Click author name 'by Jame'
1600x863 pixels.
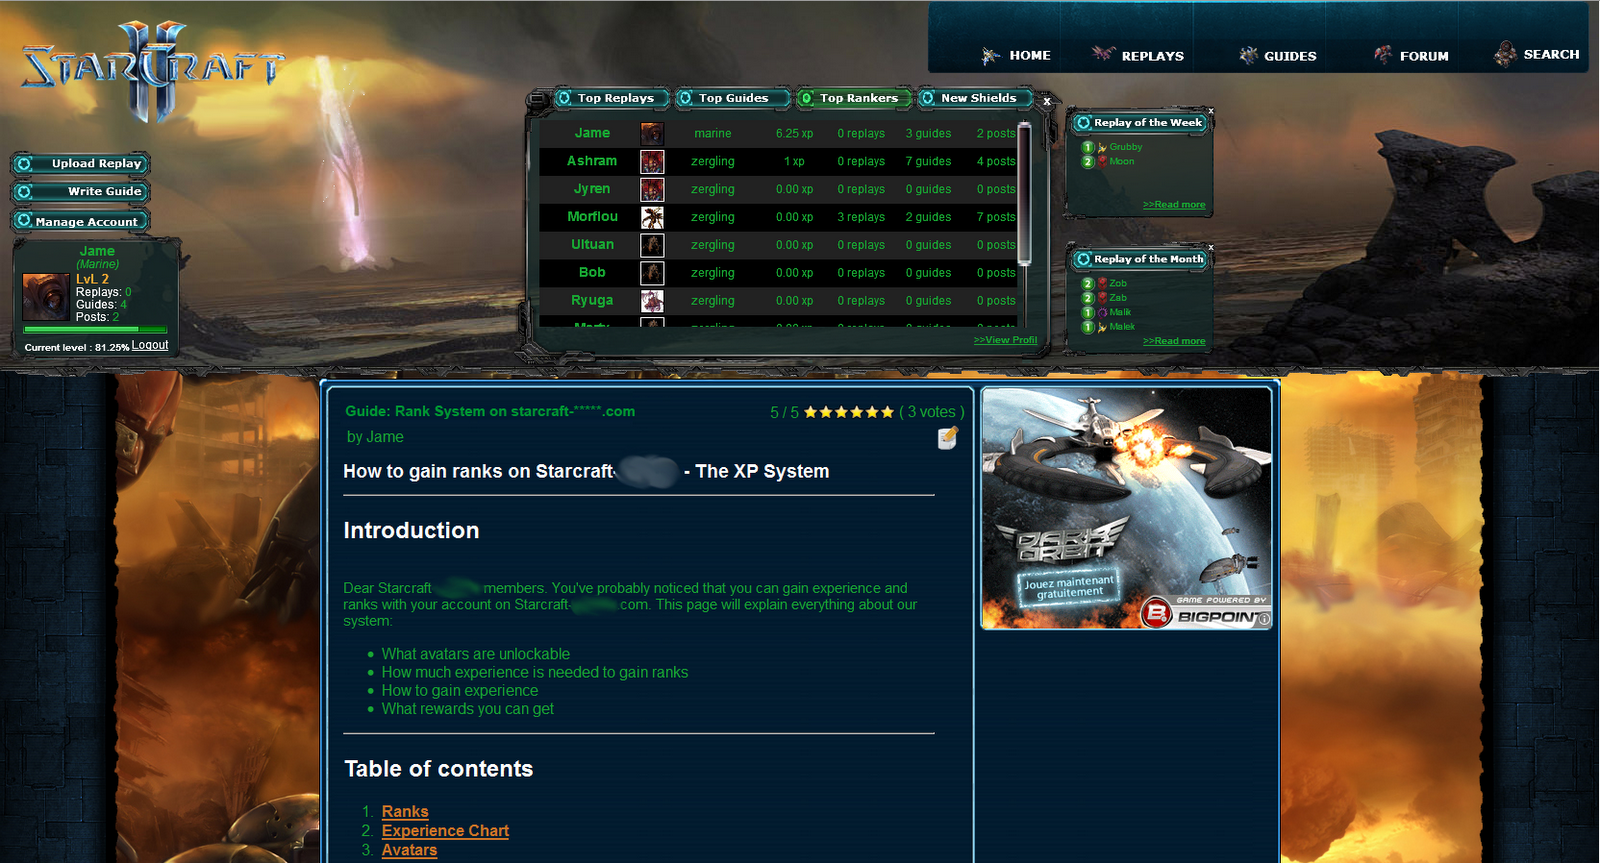pyautogui.click(x=375, y=437)
